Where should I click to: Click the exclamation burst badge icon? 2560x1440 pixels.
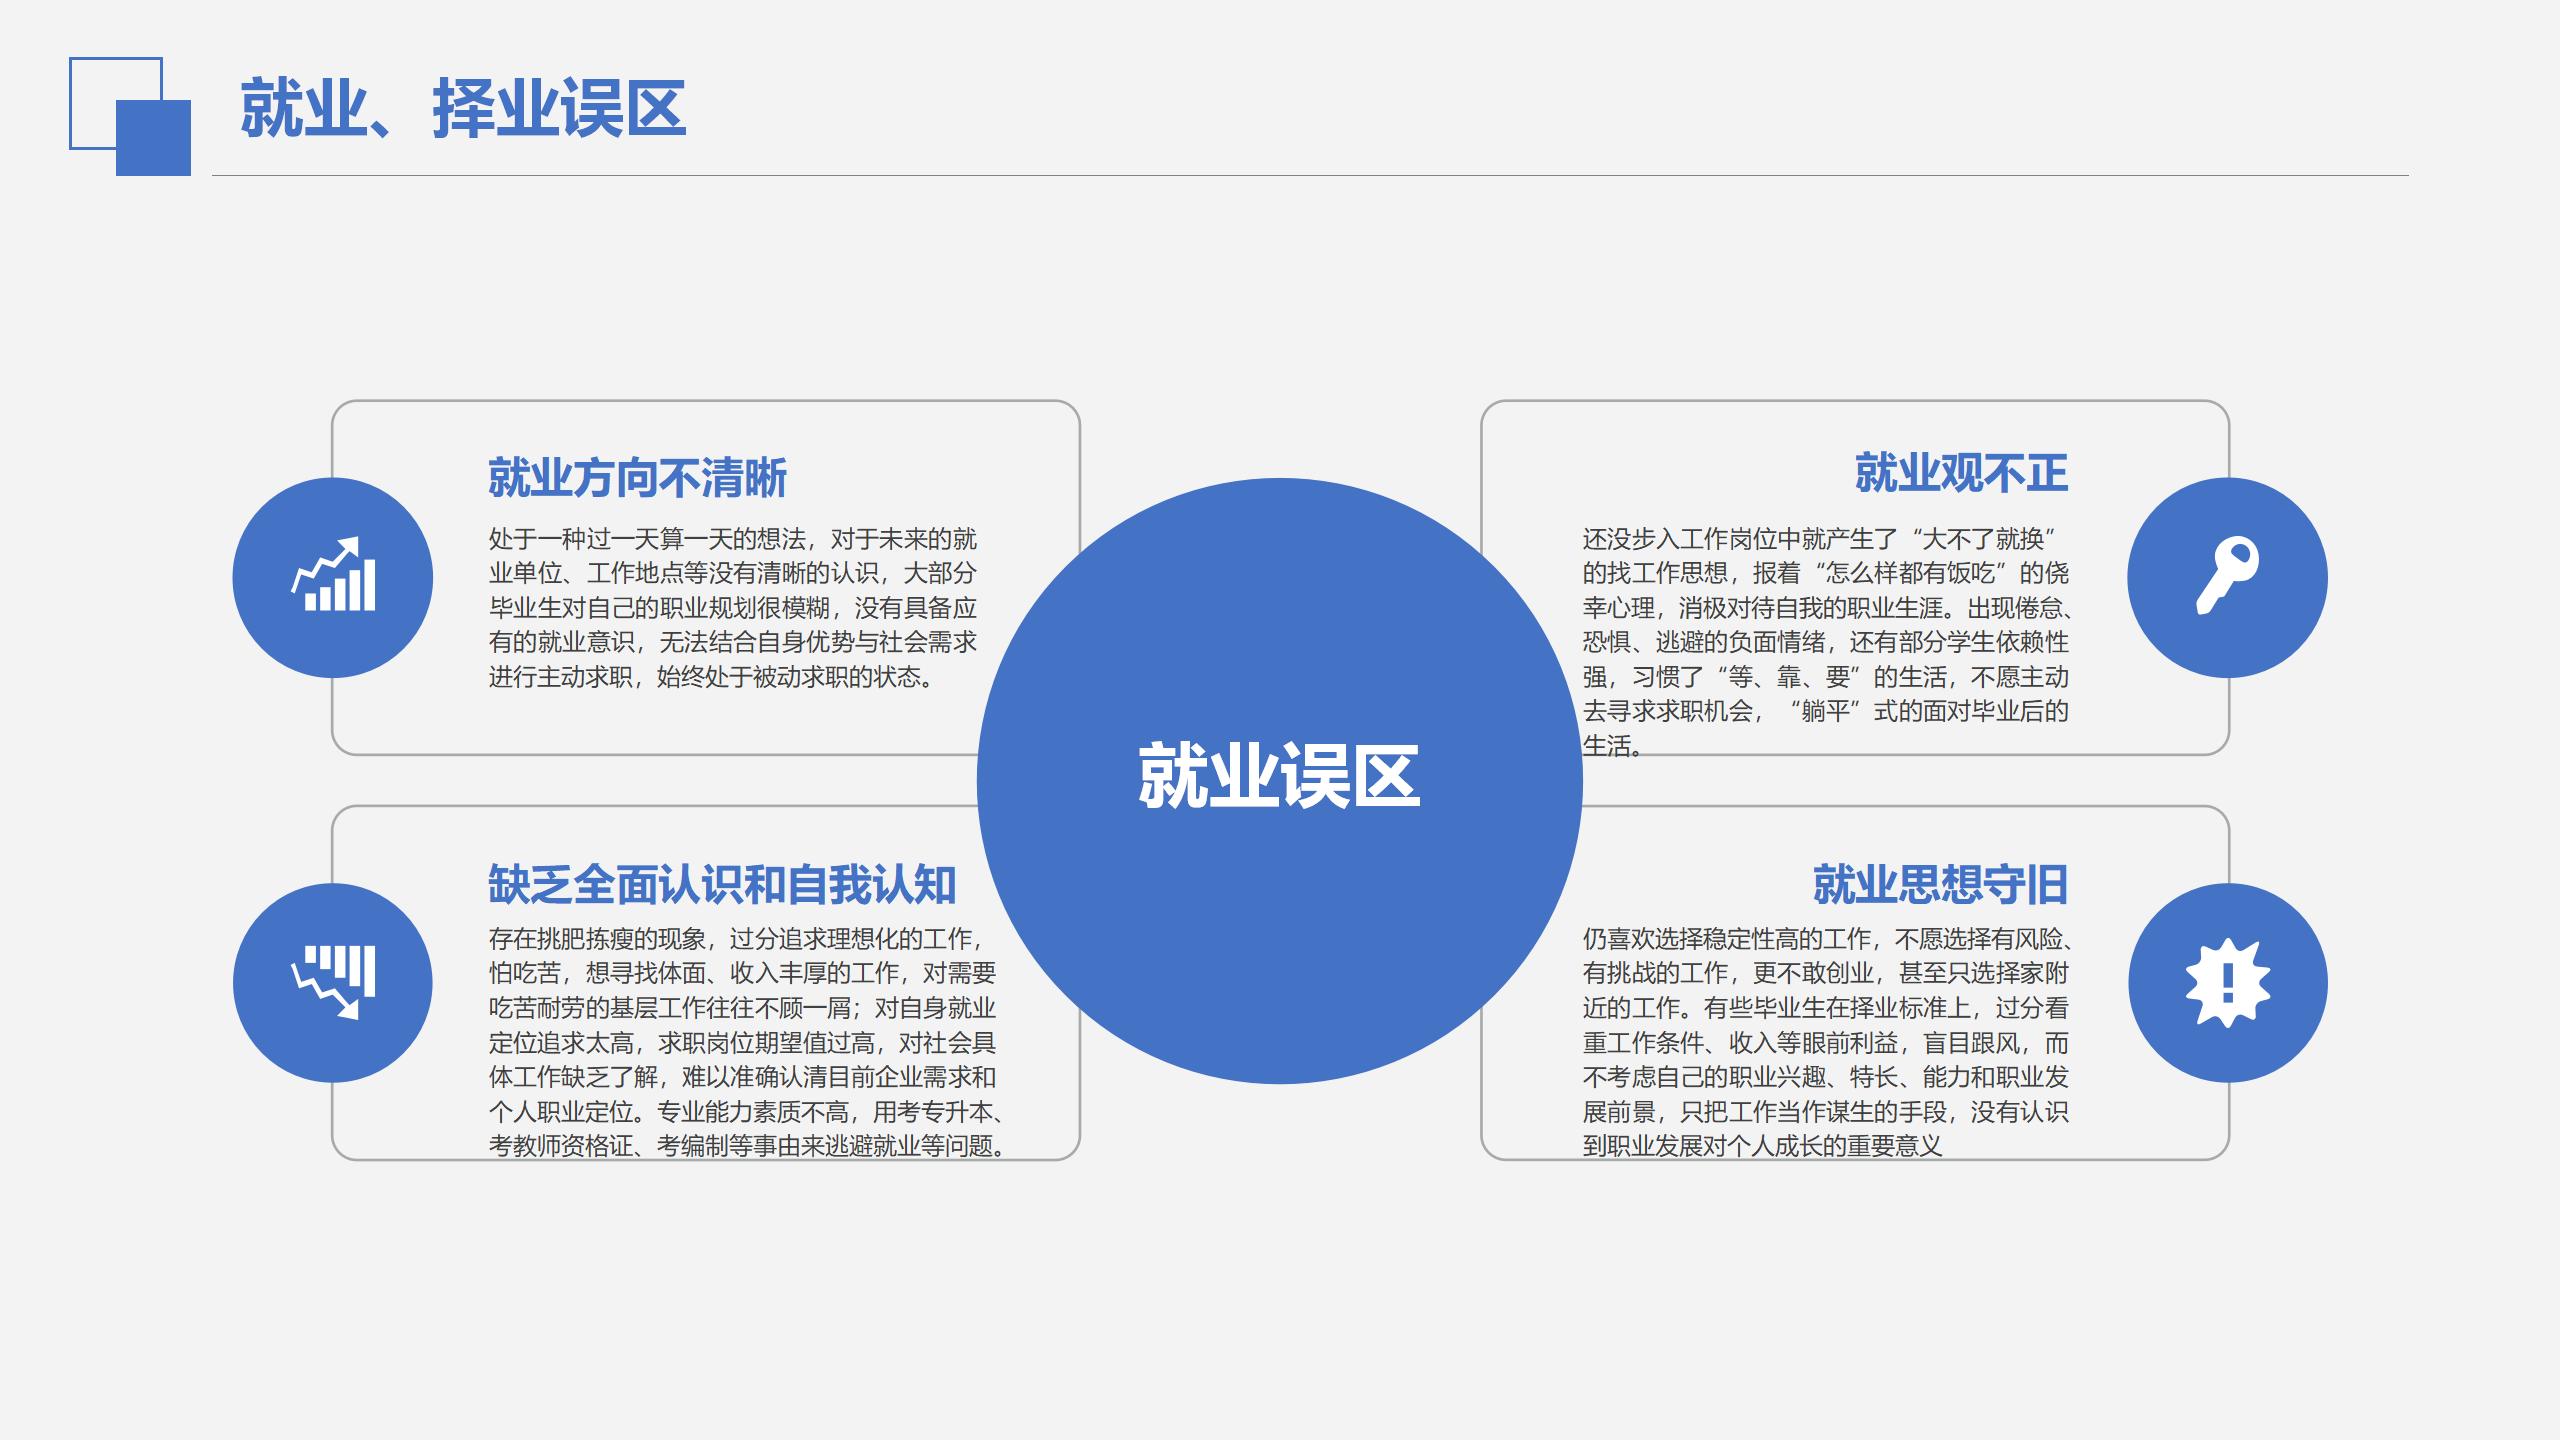[x=2227, y=982]
